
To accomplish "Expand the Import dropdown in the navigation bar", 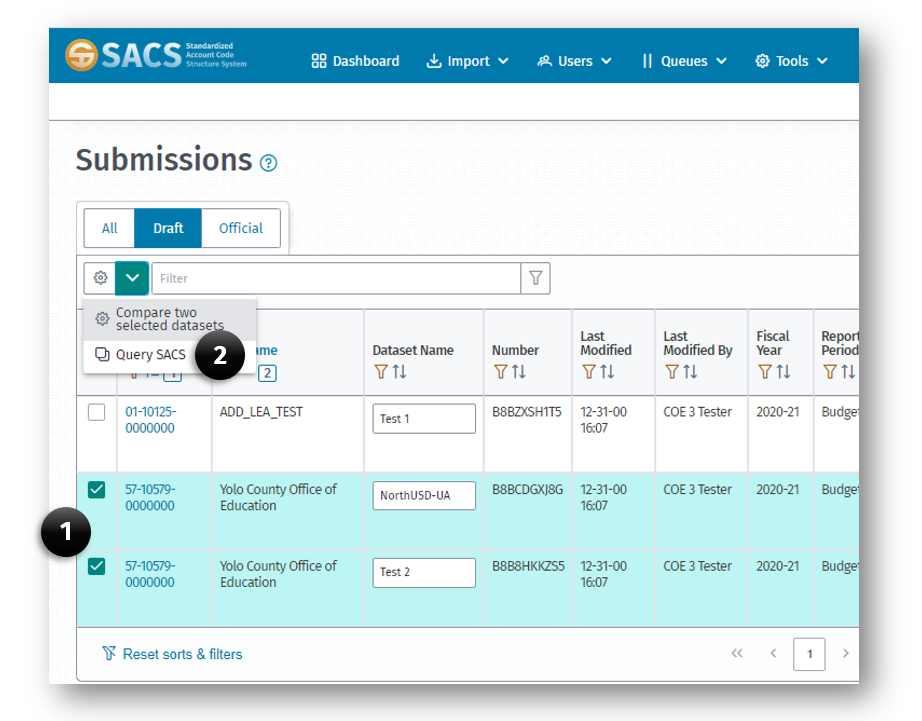I will [x=467, y=61].
